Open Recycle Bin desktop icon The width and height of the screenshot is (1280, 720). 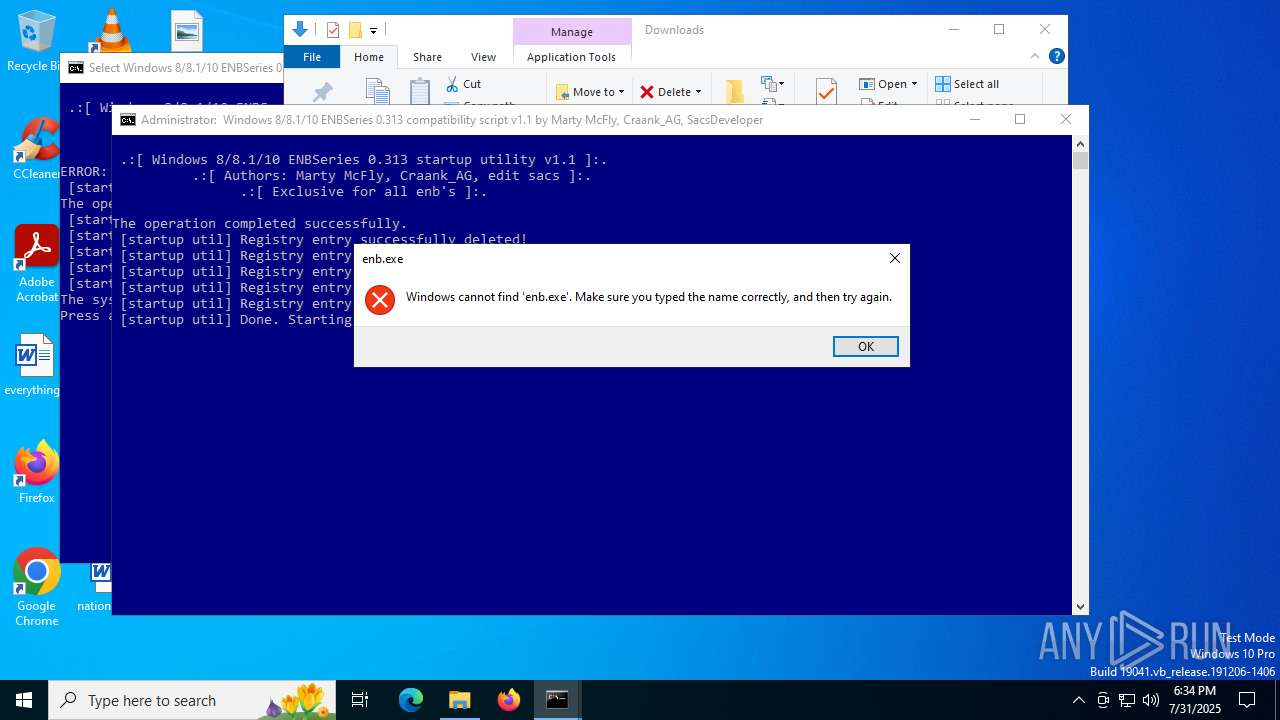(36, 42)
